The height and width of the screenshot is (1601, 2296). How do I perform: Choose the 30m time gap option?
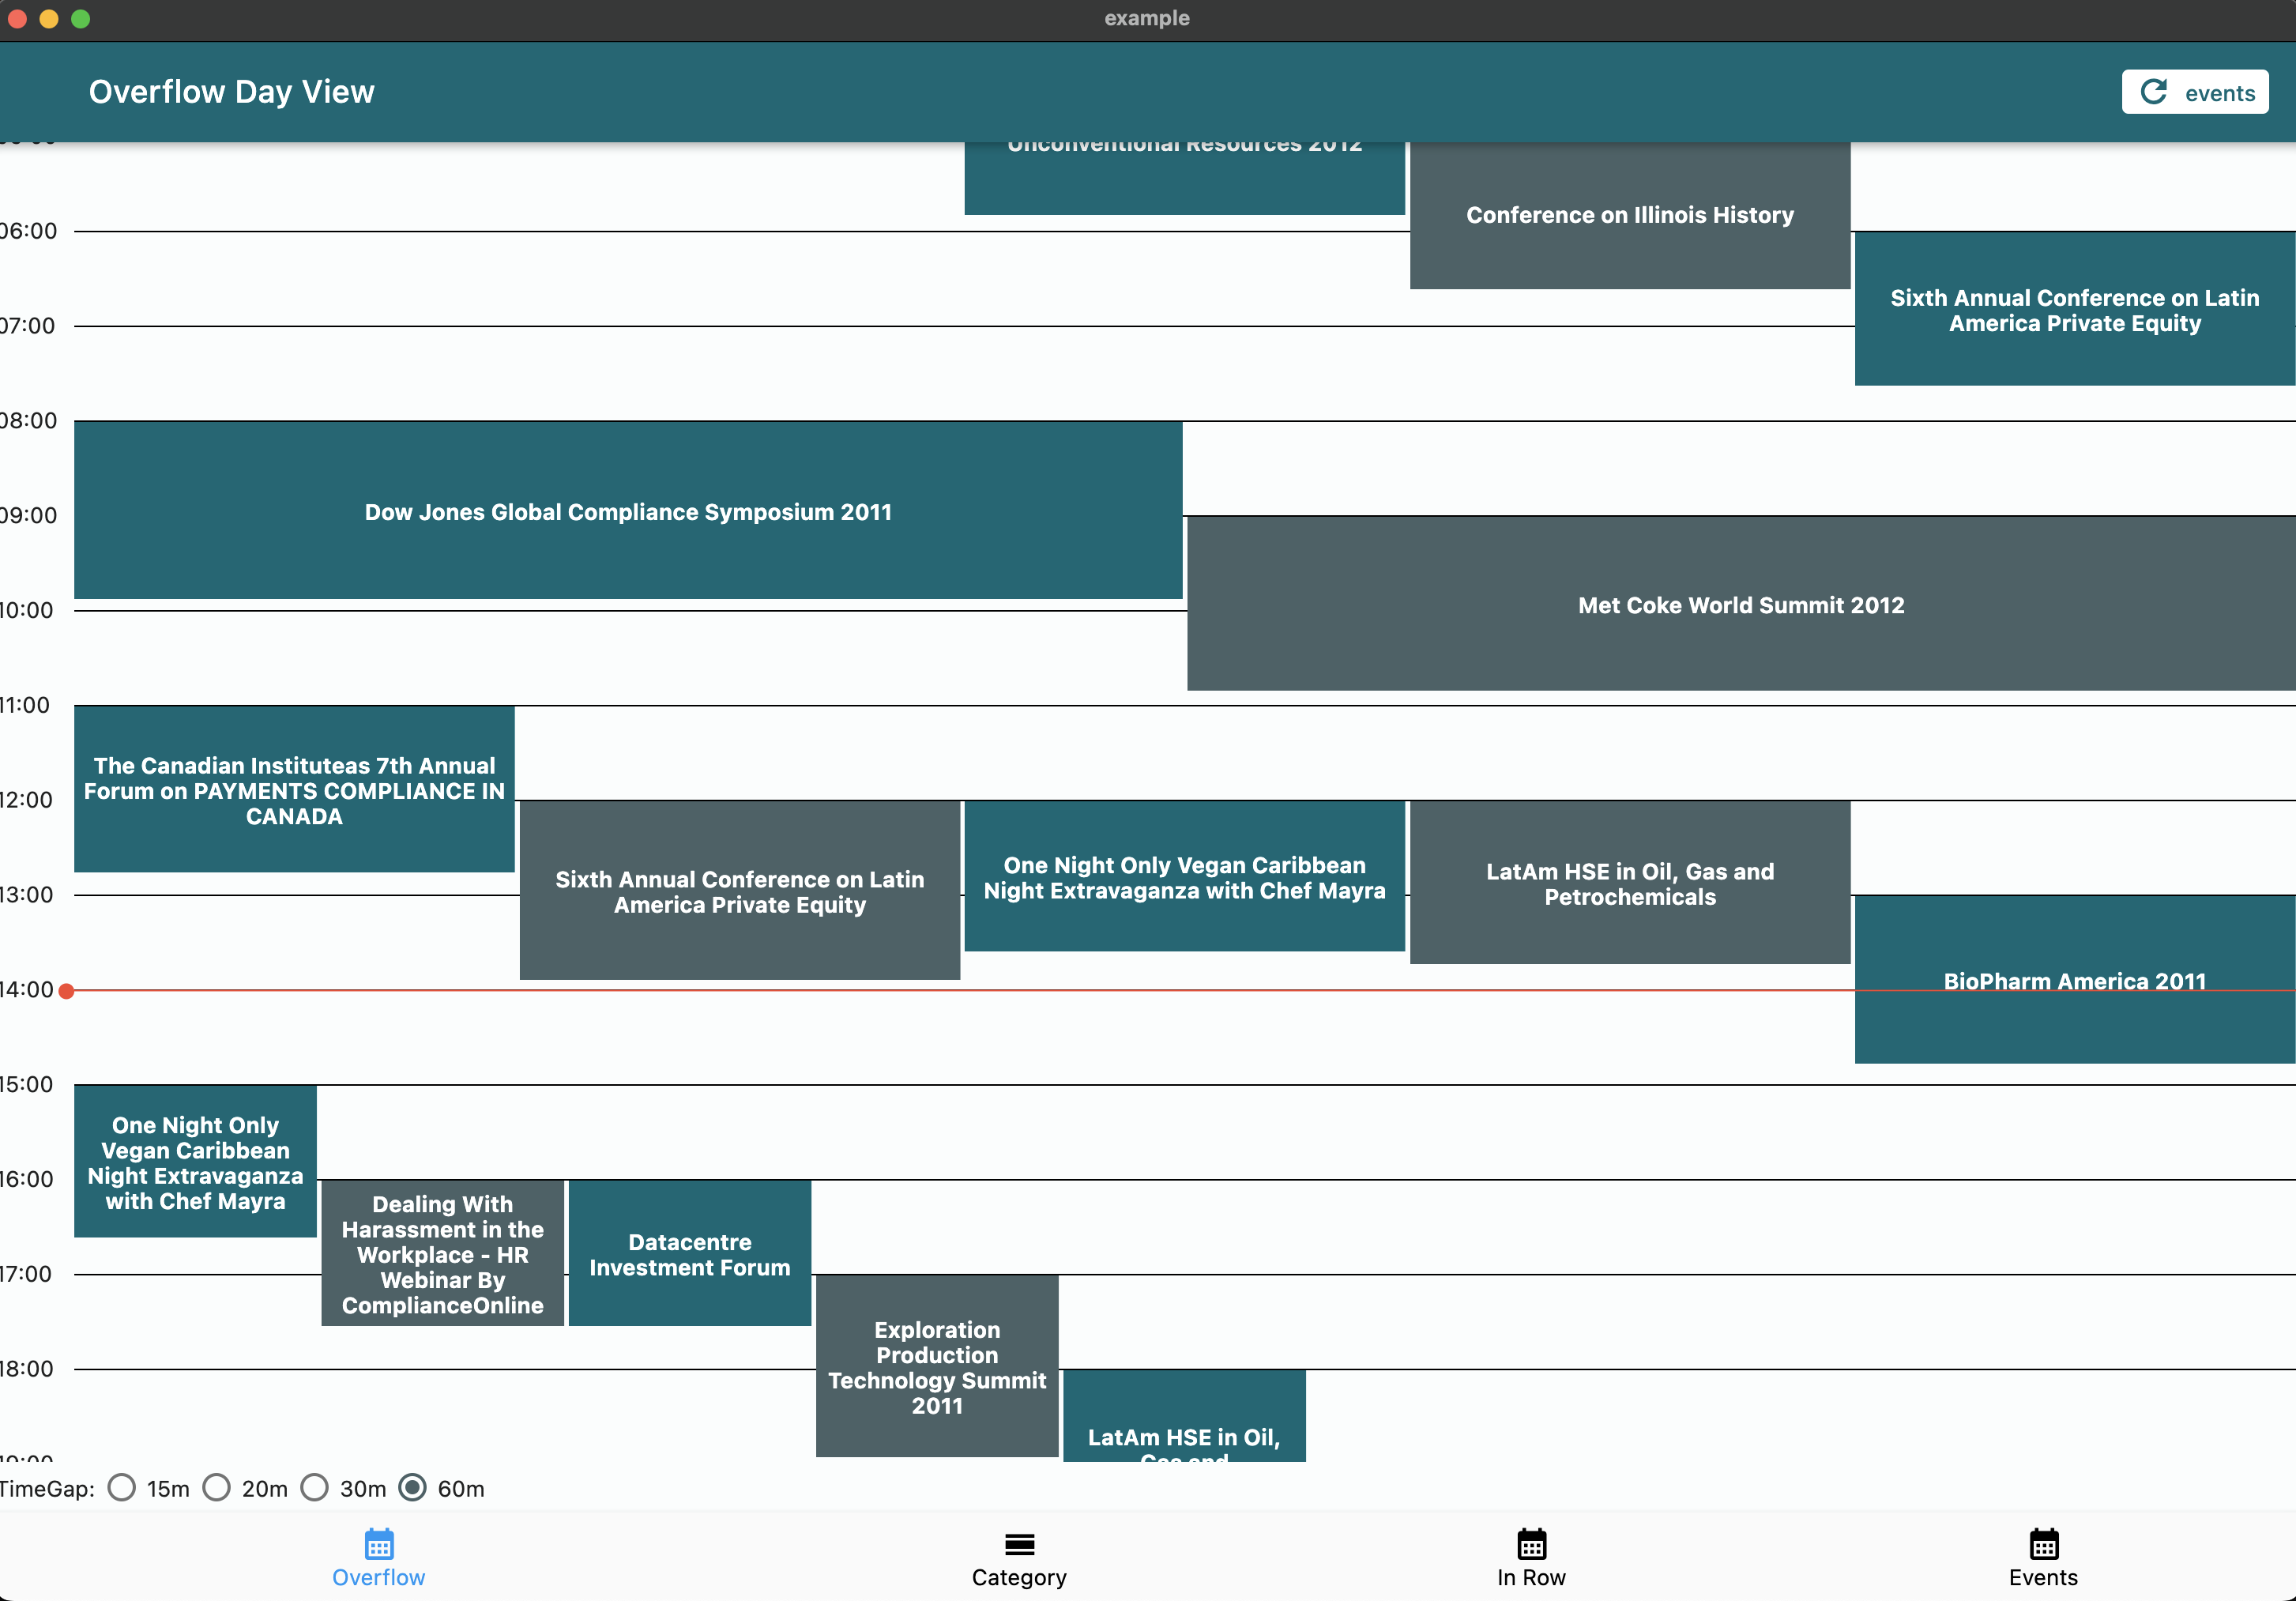point(315,1488)
